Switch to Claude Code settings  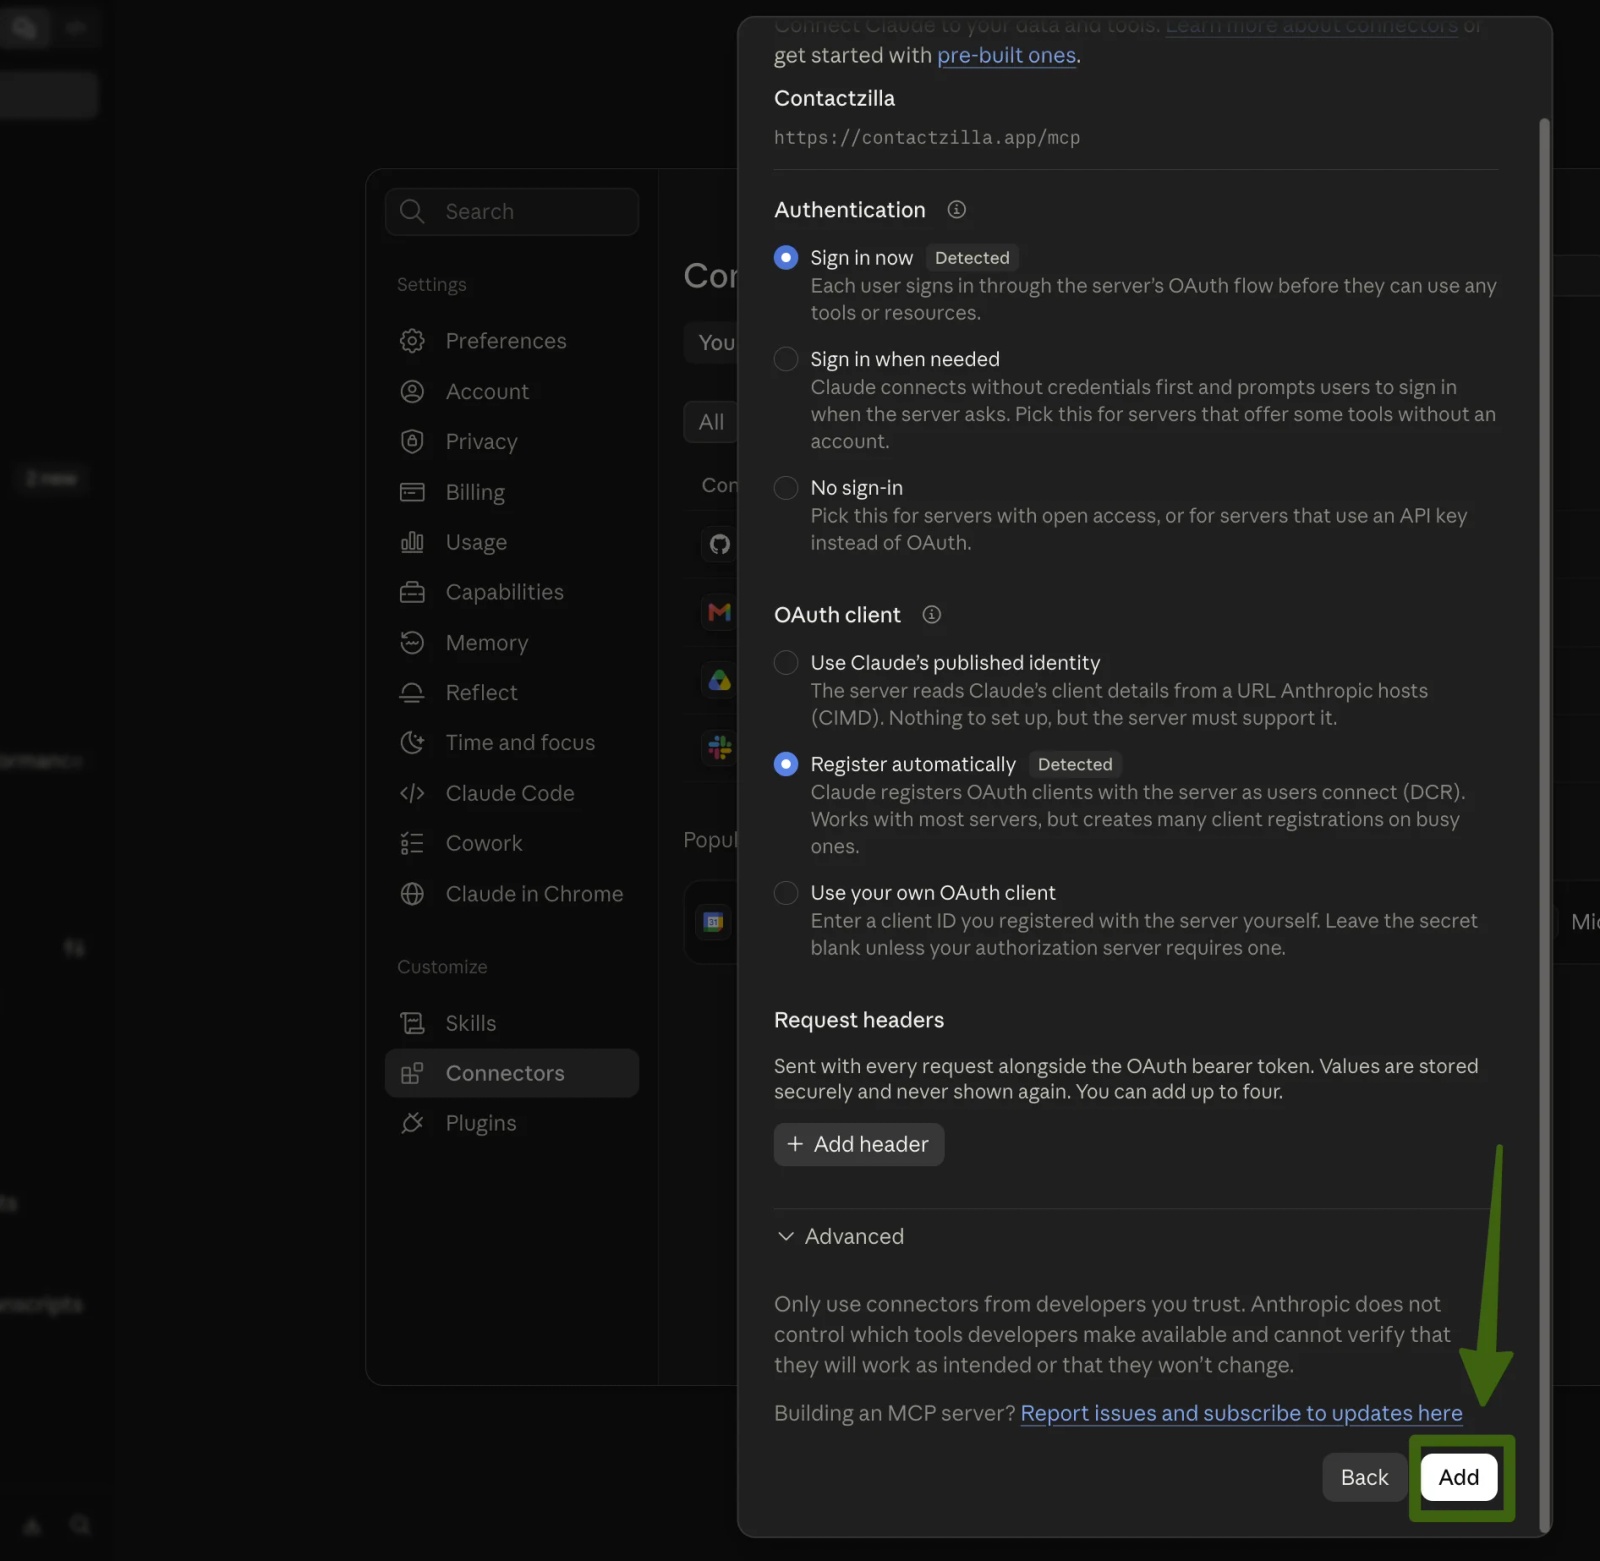511,793
